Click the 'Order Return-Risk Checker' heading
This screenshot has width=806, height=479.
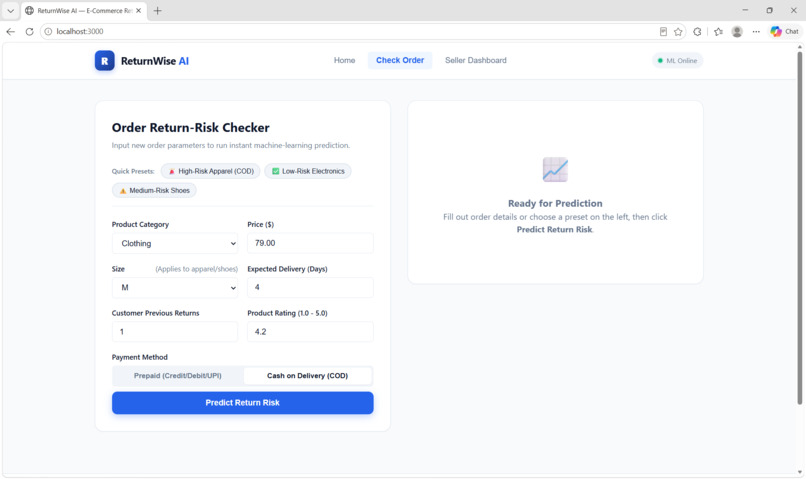(191, 127)
